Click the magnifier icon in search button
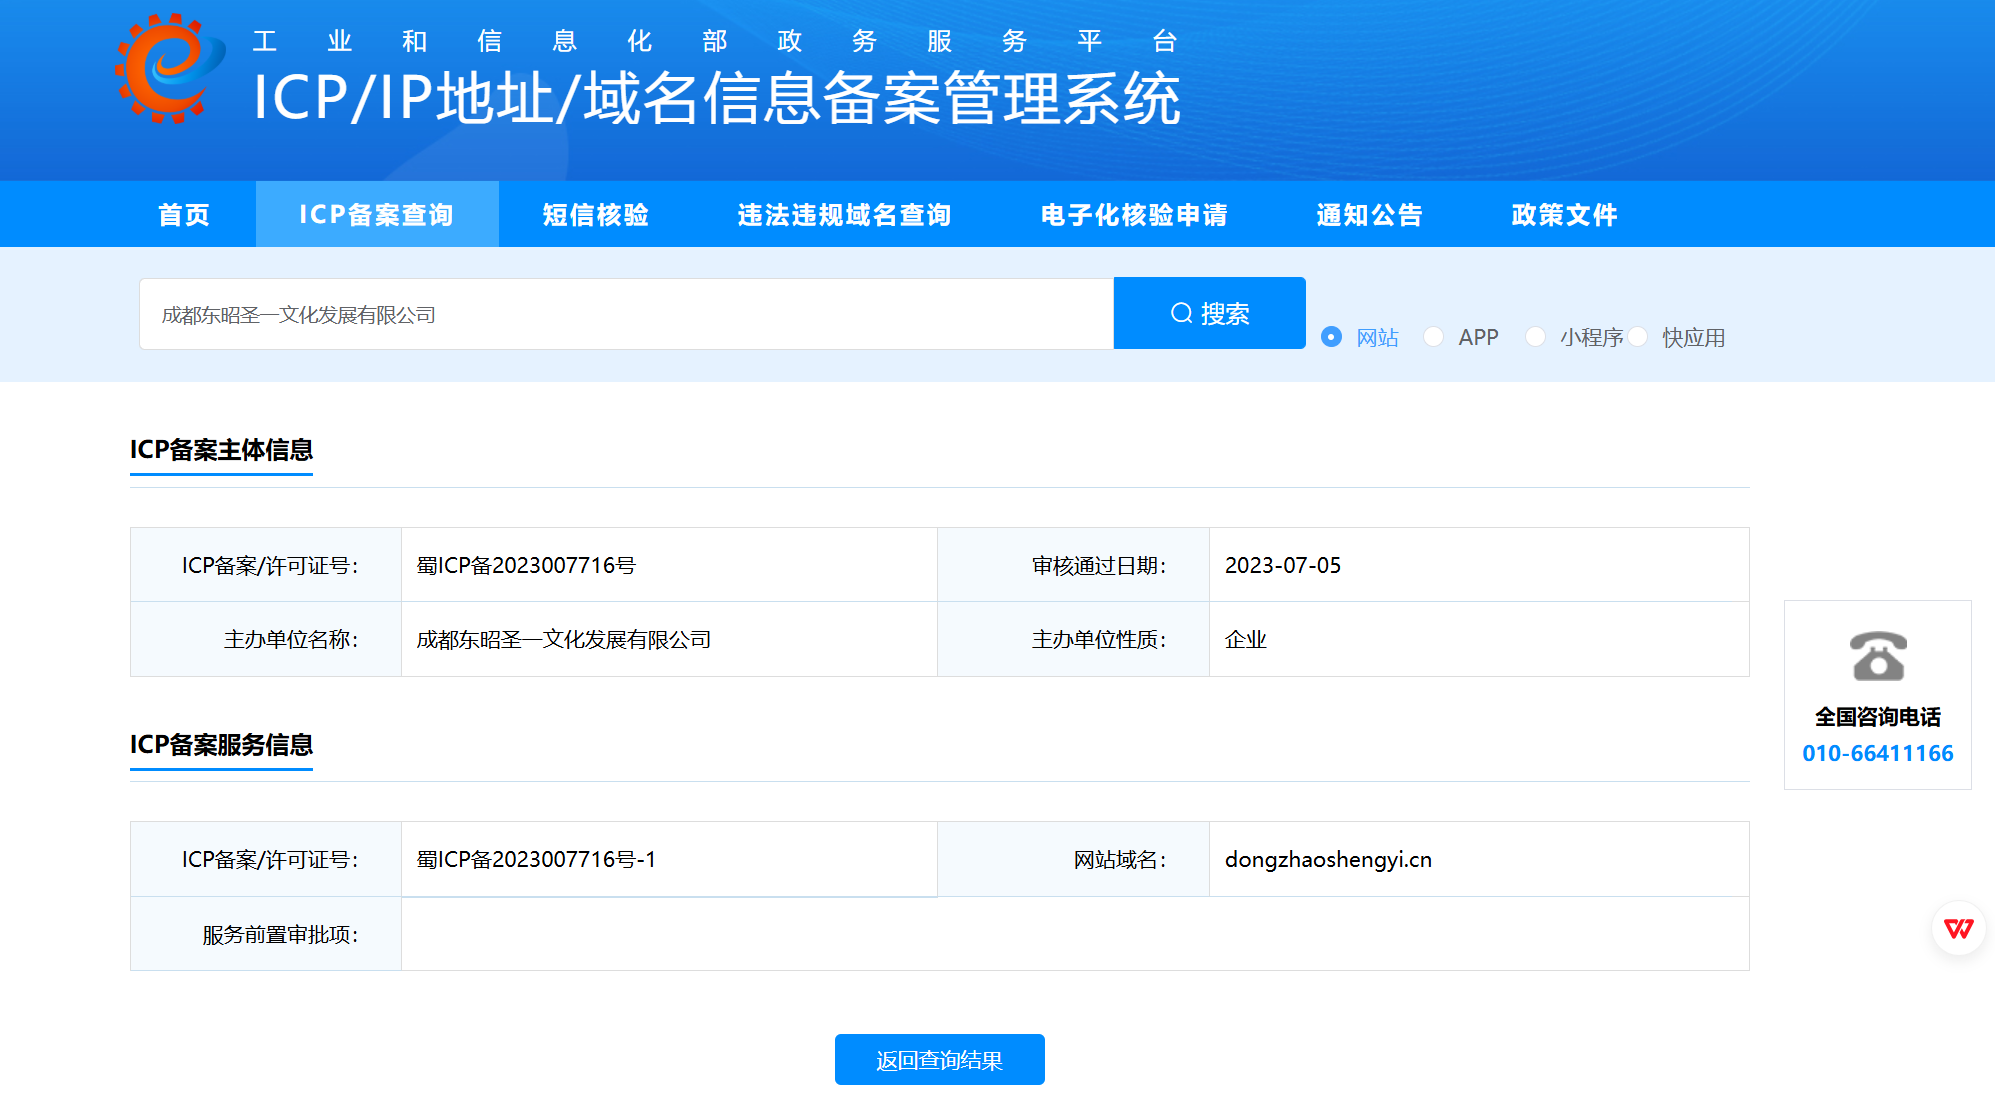This screenshot has width=1995, height=1101. (x=1181, y=314)
